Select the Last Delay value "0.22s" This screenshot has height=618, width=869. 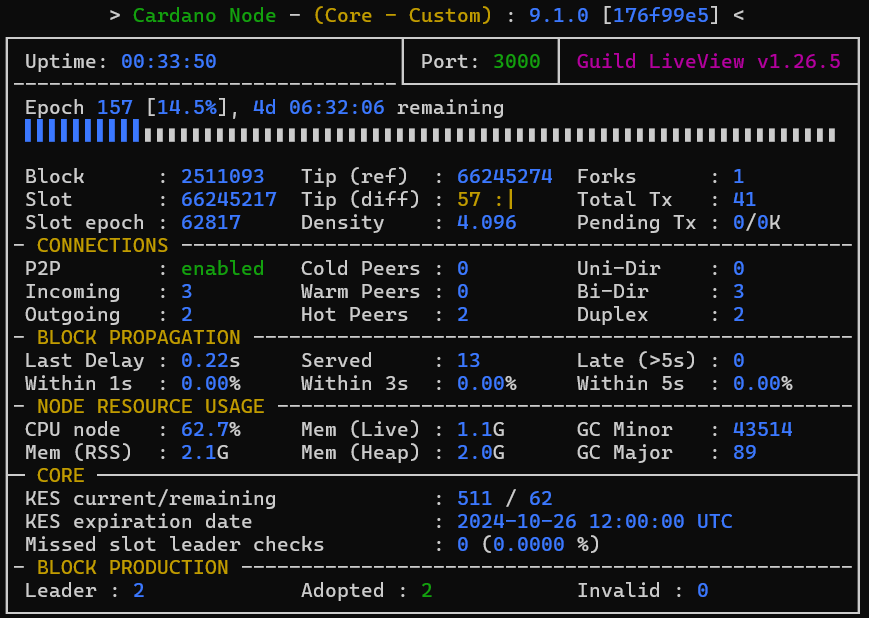pos(211,361)
